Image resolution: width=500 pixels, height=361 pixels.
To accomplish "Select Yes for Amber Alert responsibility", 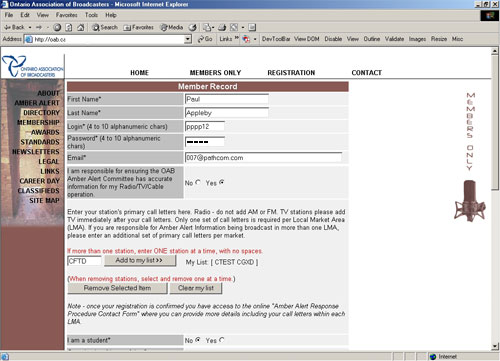I will [222, 182].
